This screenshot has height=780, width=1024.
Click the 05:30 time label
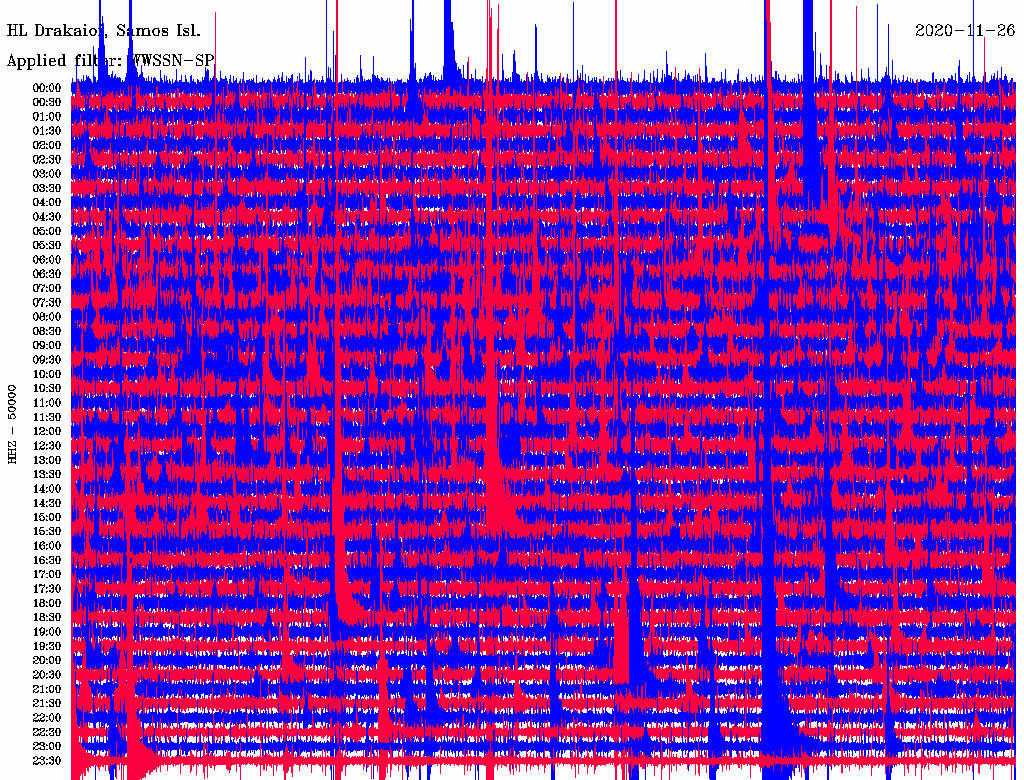pyautogui.click(x=47, y=245)
